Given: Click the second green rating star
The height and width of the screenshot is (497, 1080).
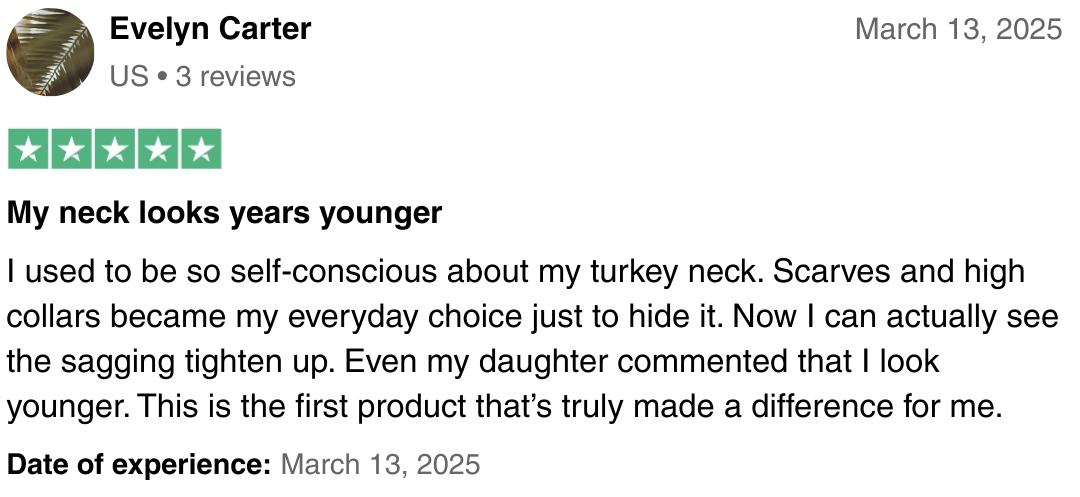Looking at the screenshot, I should click(x=72, y=150).
